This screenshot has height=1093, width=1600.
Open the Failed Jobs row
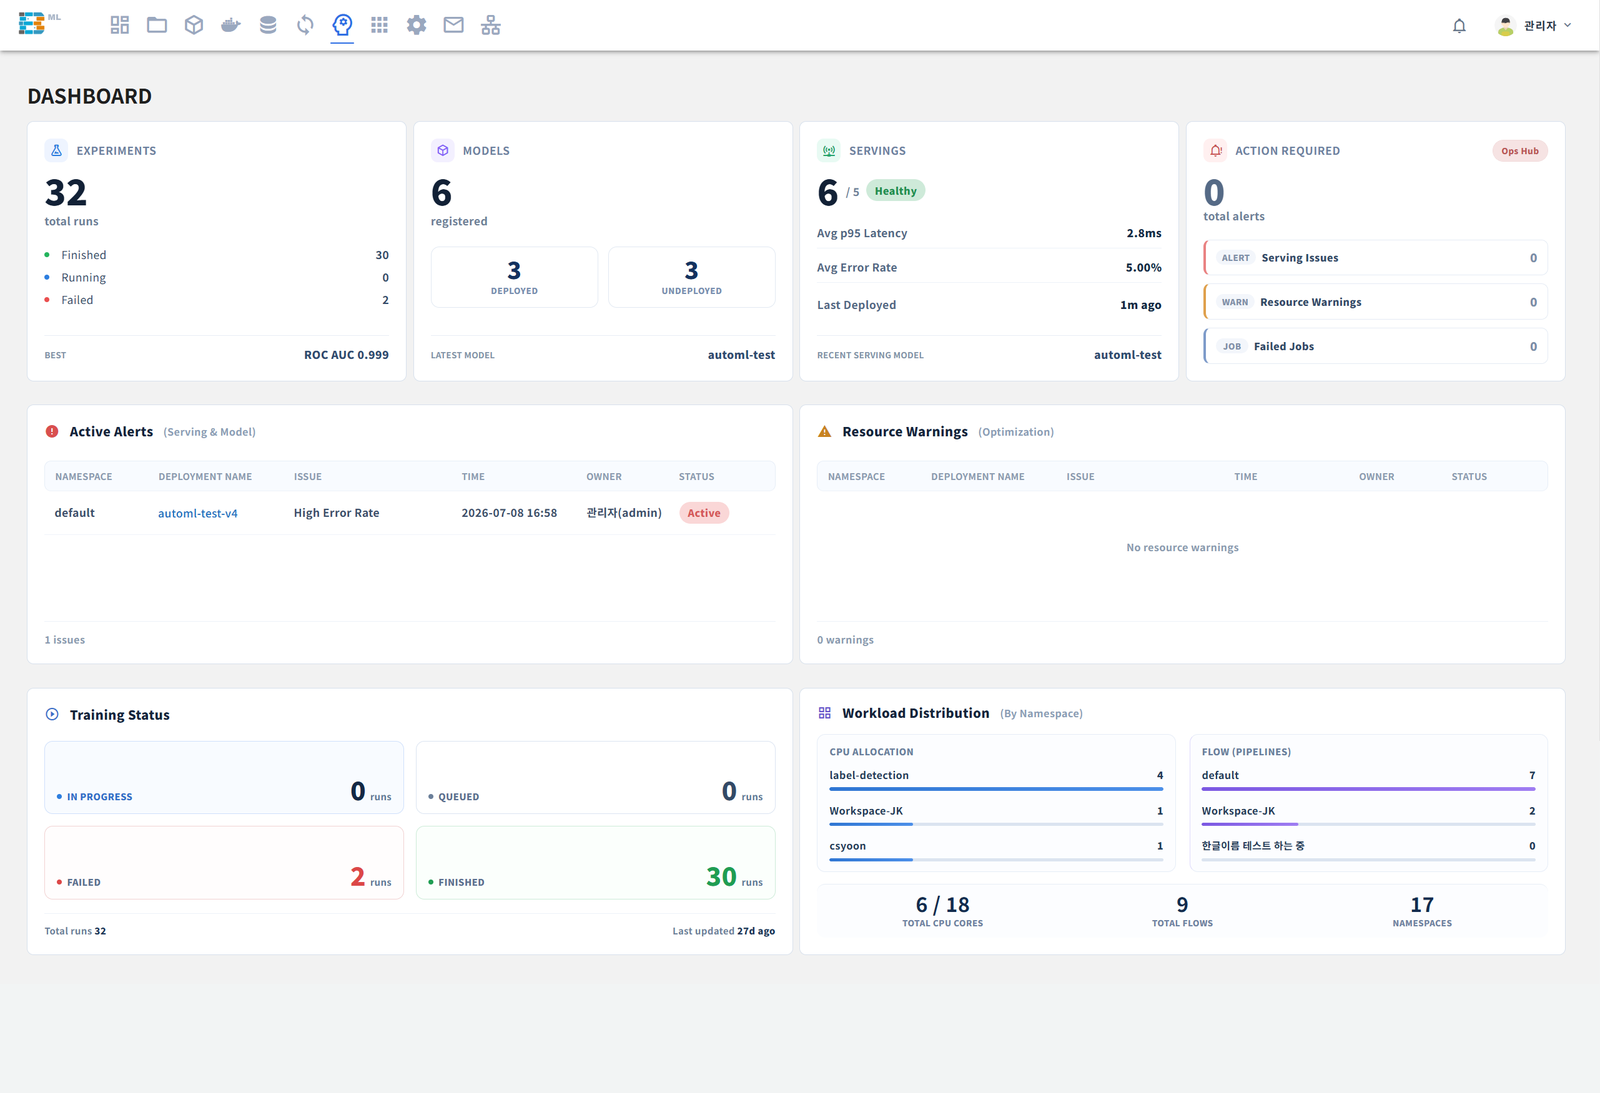click(x=1376, y=346)
